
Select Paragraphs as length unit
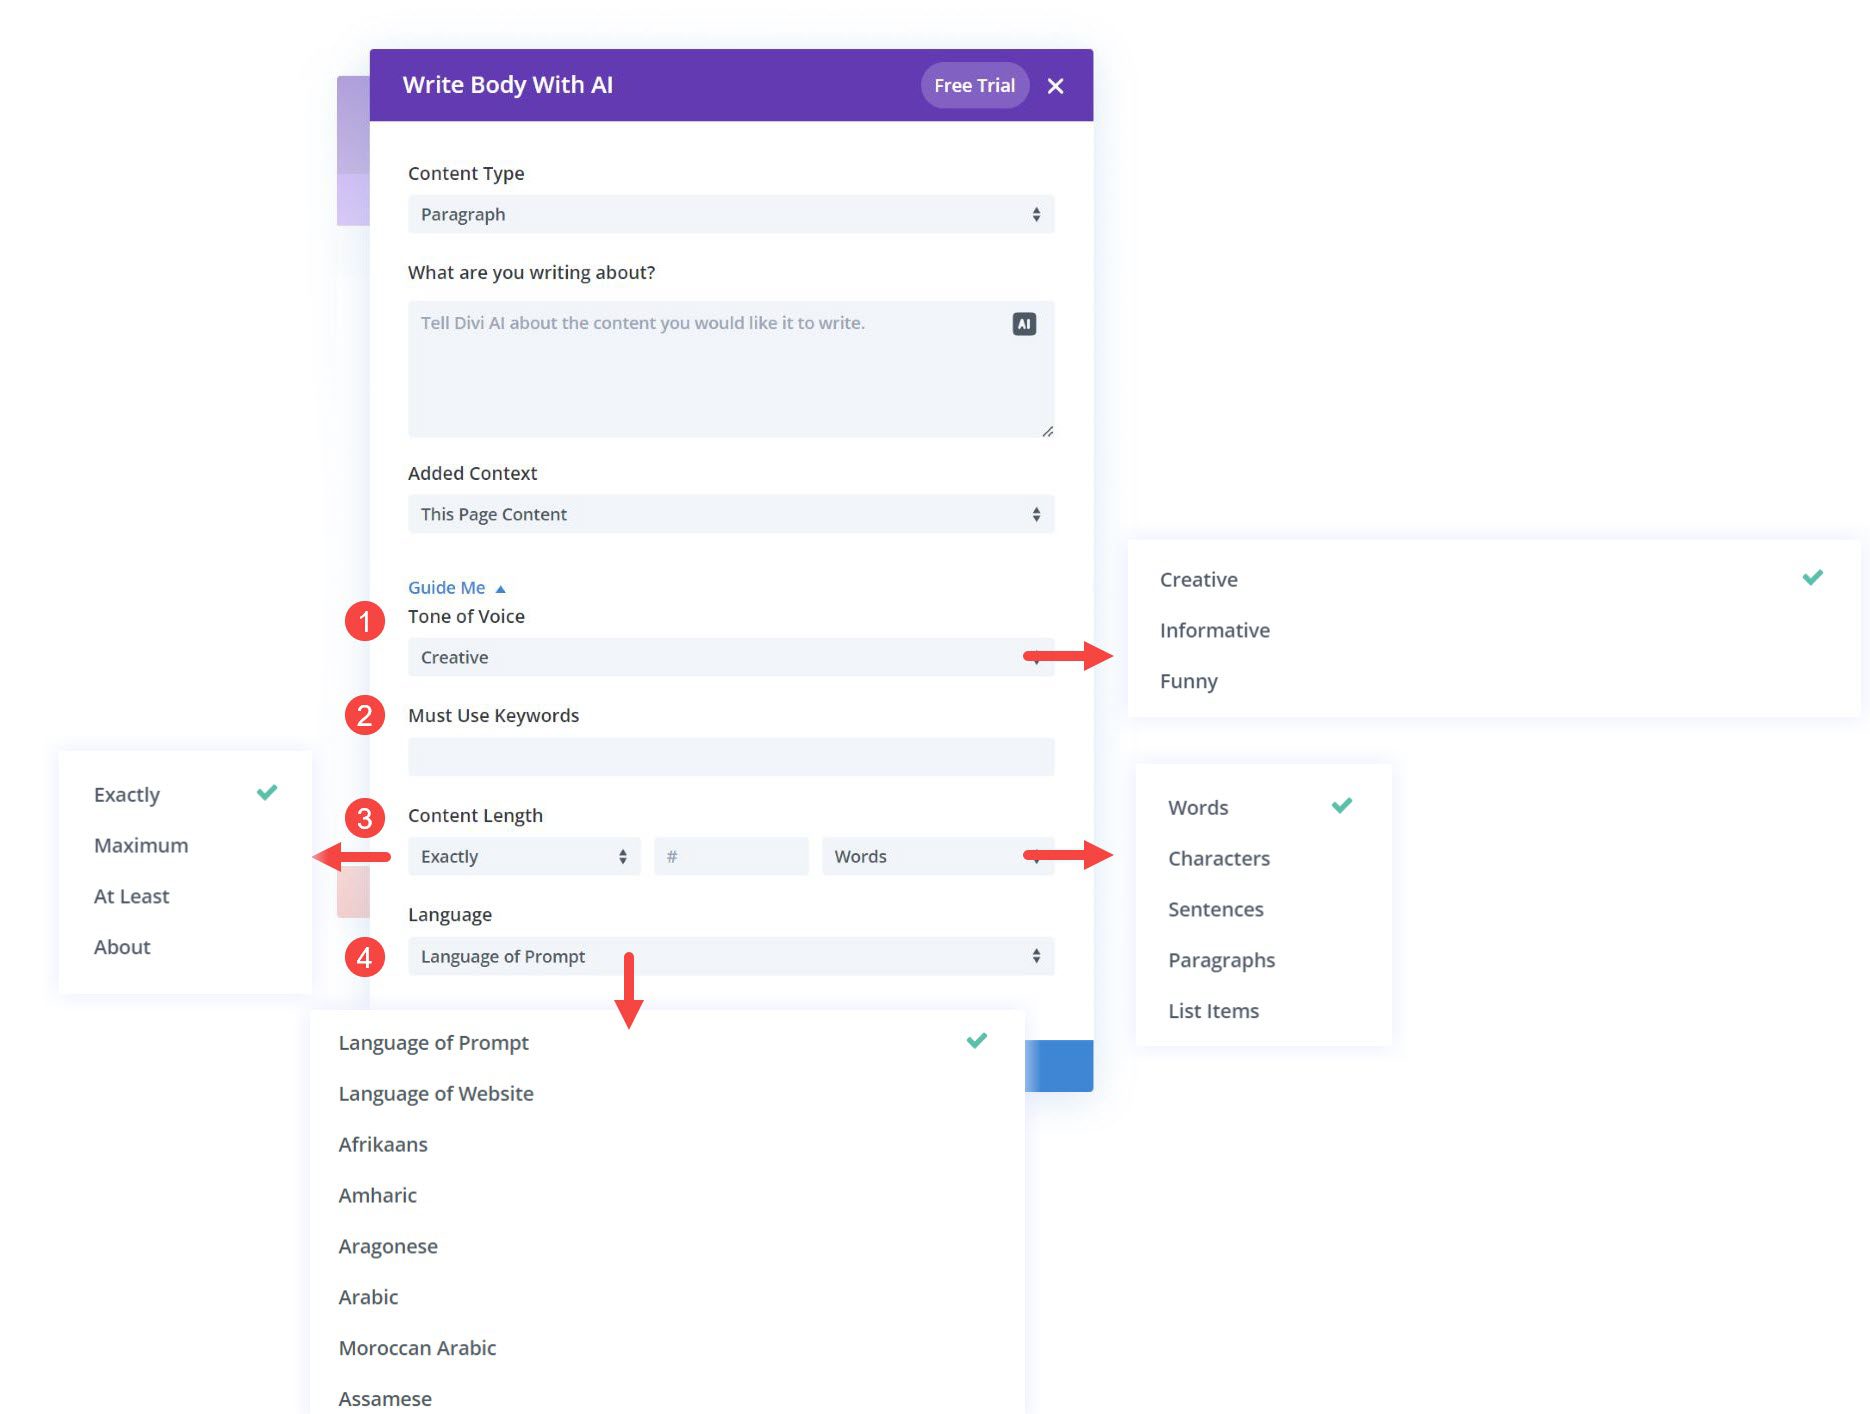pyautogui.click(x=1221, y=961)
